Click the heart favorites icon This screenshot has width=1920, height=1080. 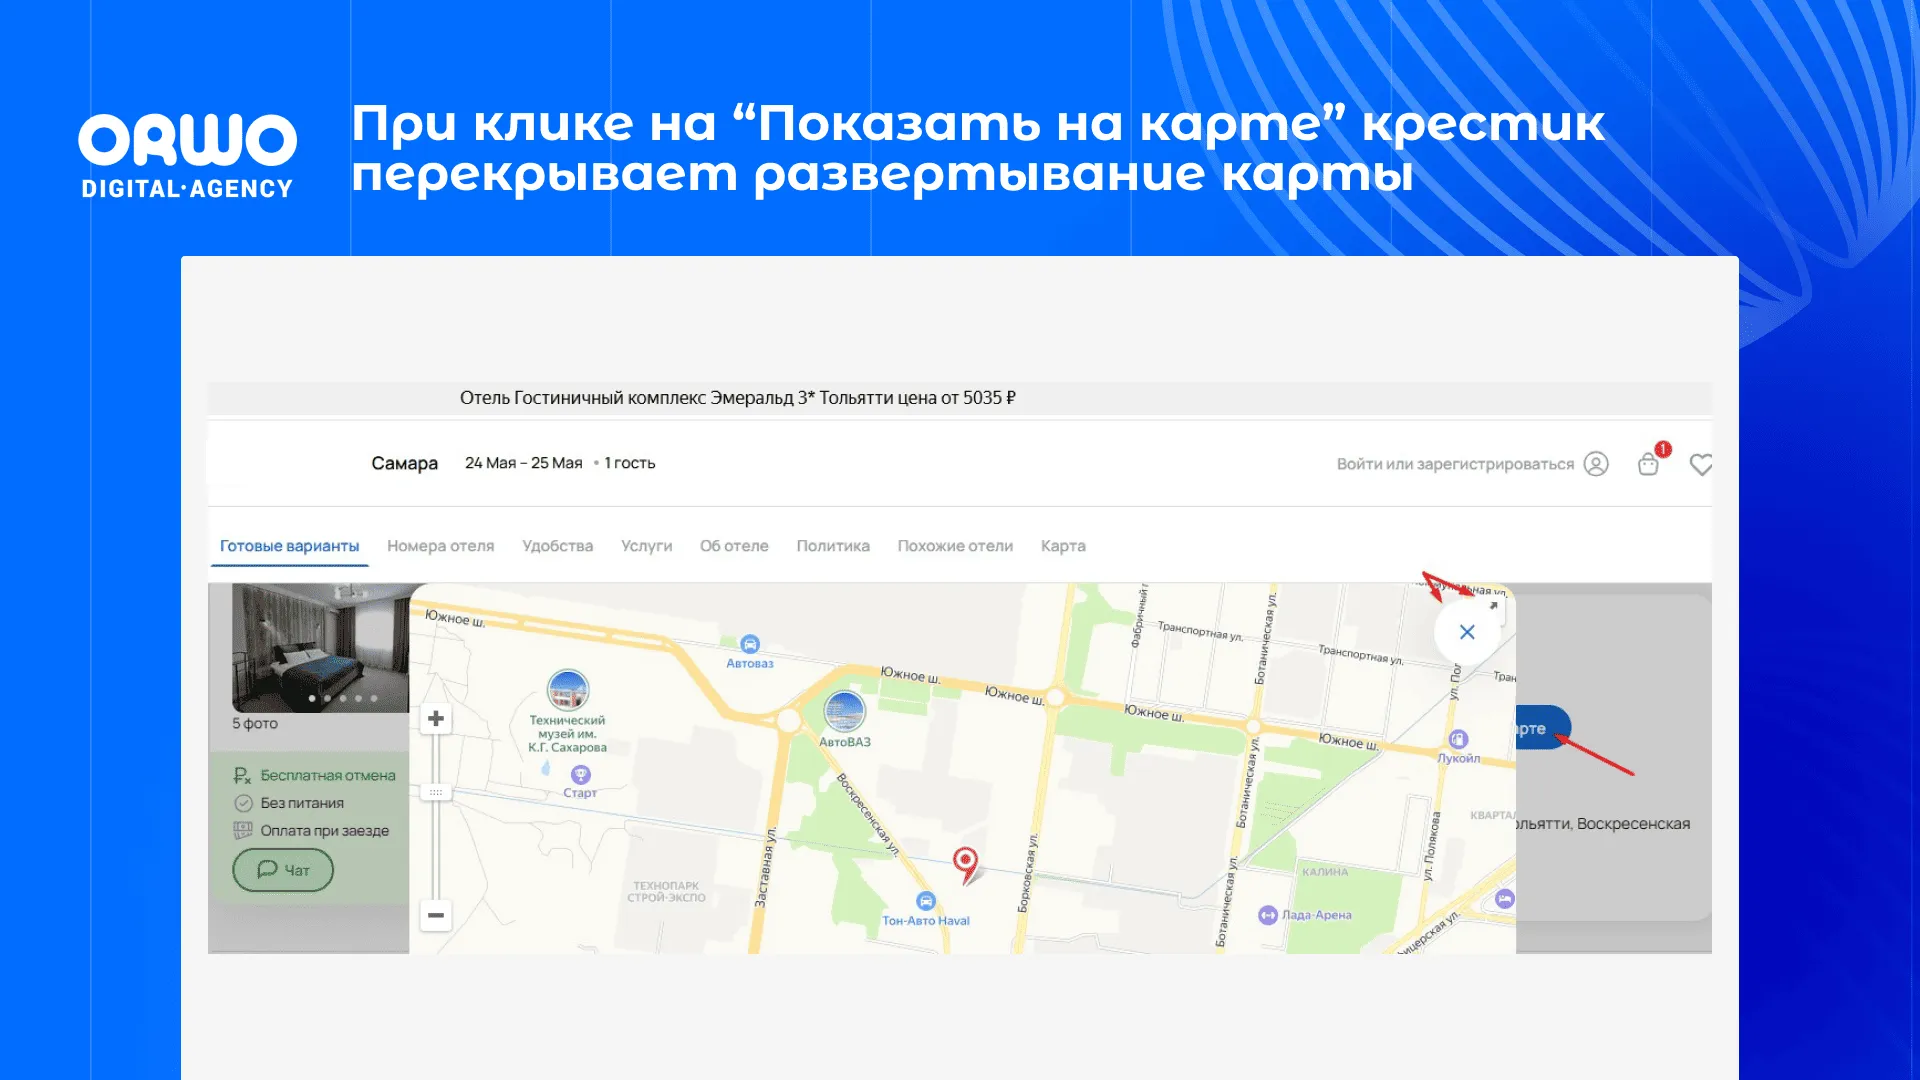(x=1700, y=464)
